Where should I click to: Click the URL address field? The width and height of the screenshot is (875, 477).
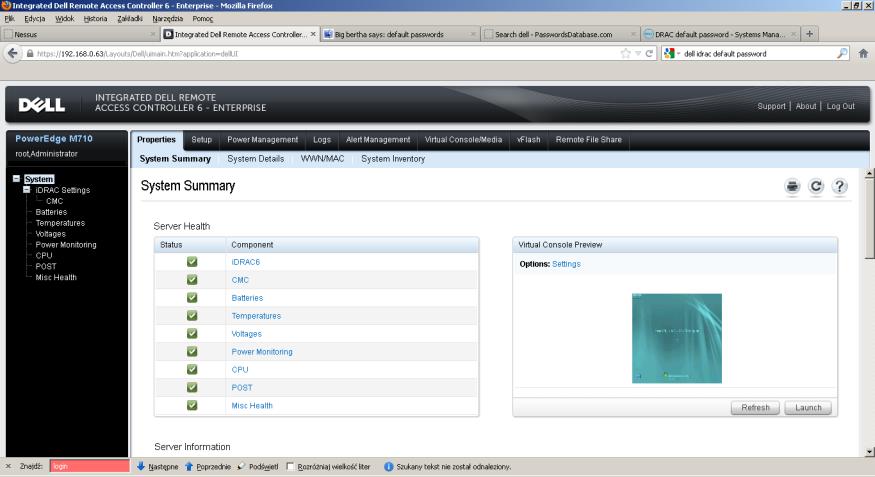pyautogui.click(x=326, y=54)
